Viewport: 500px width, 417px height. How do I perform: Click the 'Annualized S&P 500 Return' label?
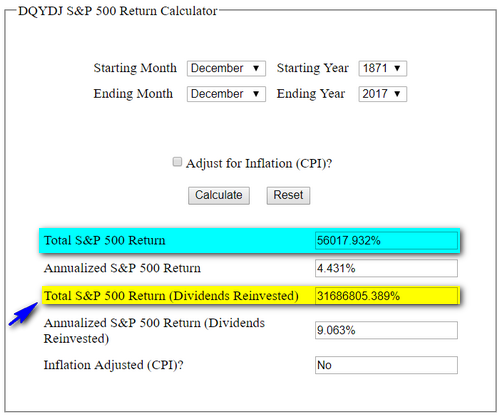pos(122,268)
